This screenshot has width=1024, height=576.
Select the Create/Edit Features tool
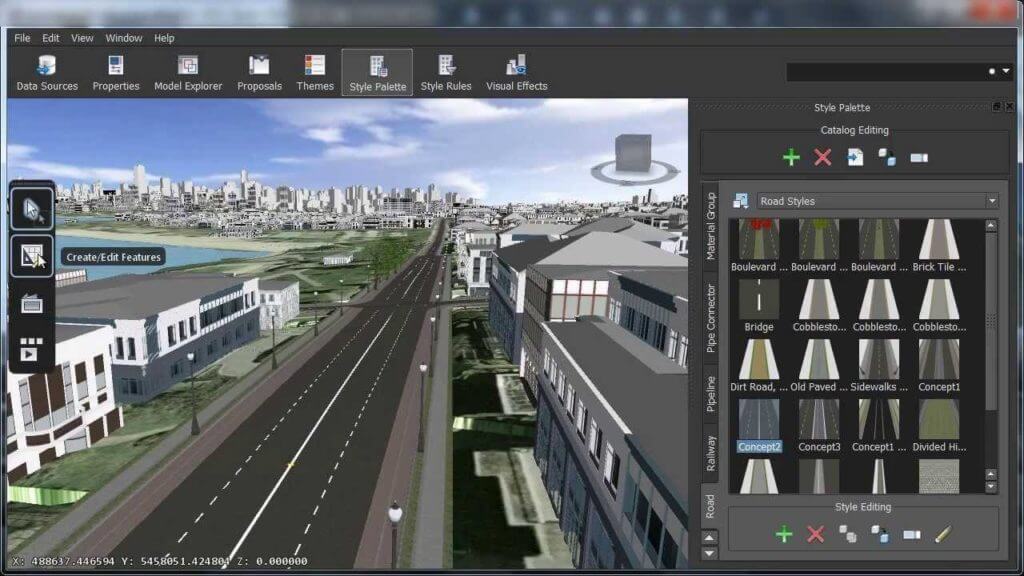click(31, 257)
